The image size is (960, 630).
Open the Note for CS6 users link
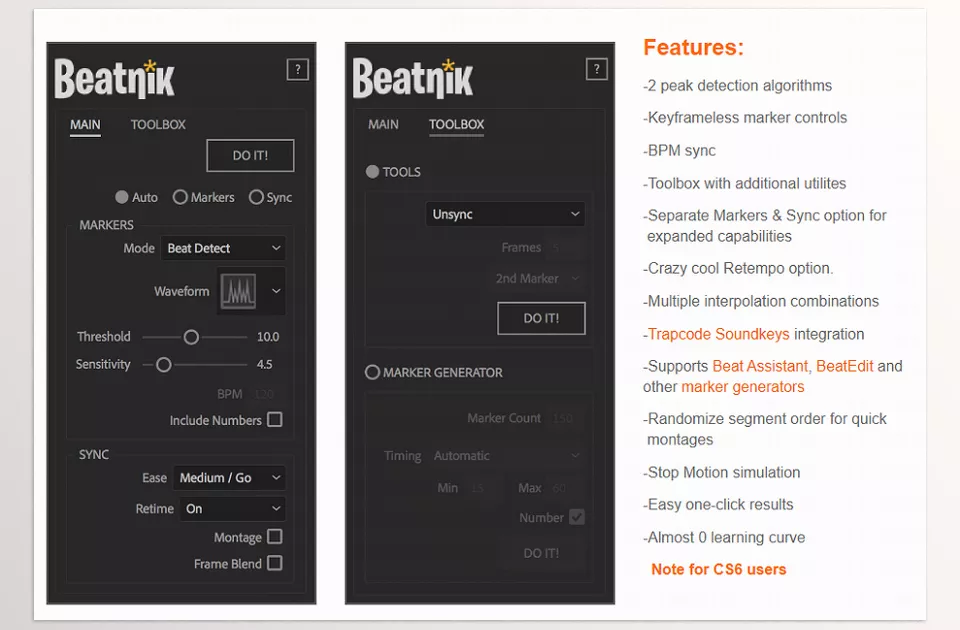pyautogui.click(x=718, y=569)
